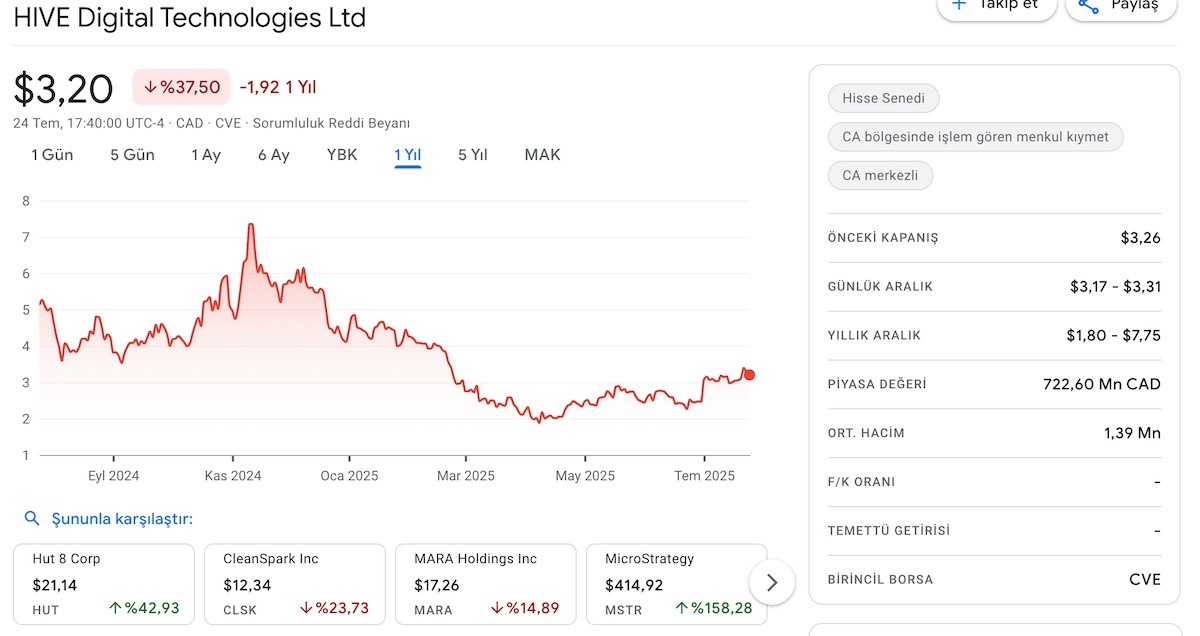Viewport: 1200px width, 636px height.
Task: Click the BİRİNCİL BORSA label
Action: coord(880,580)
